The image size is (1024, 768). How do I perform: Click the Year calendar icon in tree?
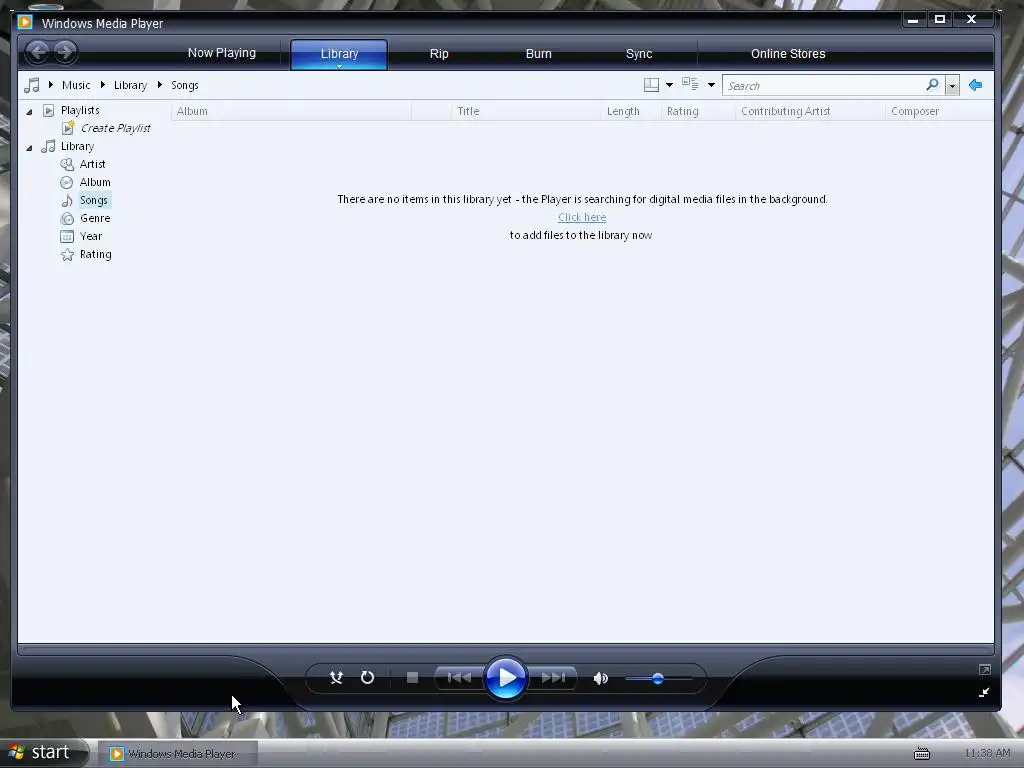click(67, 236)
